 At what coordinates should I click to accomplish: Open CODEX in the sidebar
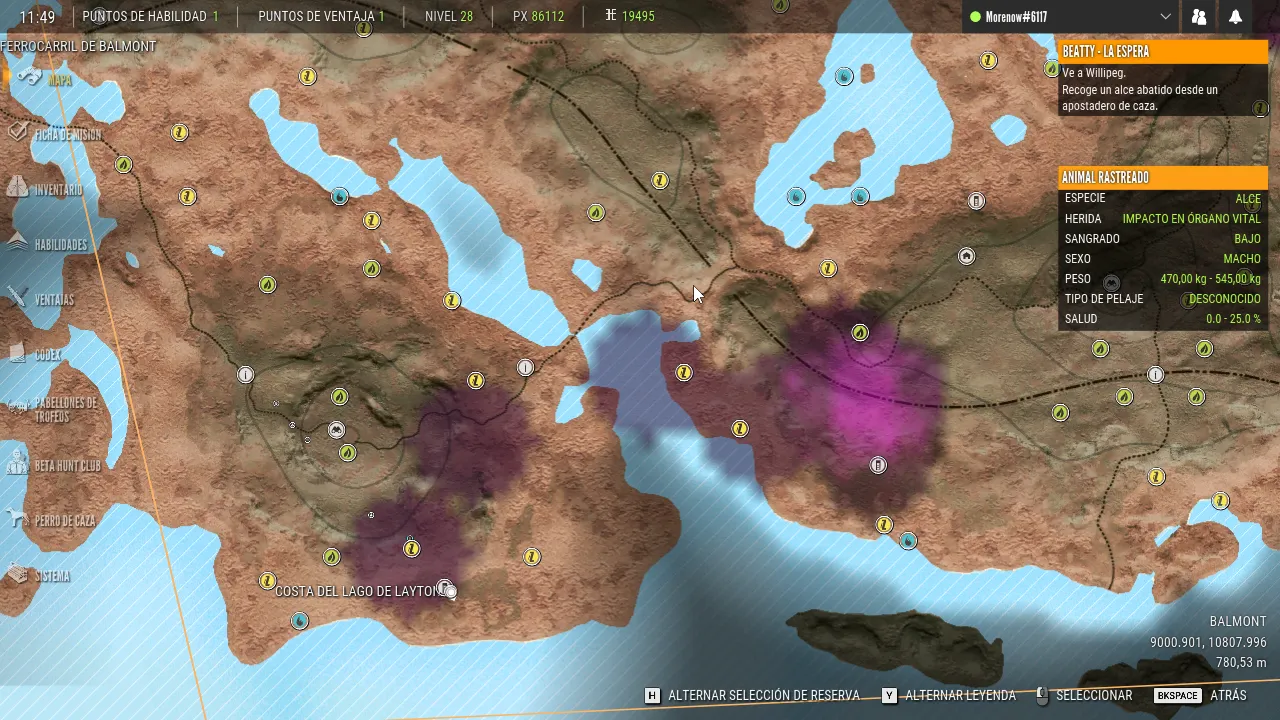(x=36, y=354)
